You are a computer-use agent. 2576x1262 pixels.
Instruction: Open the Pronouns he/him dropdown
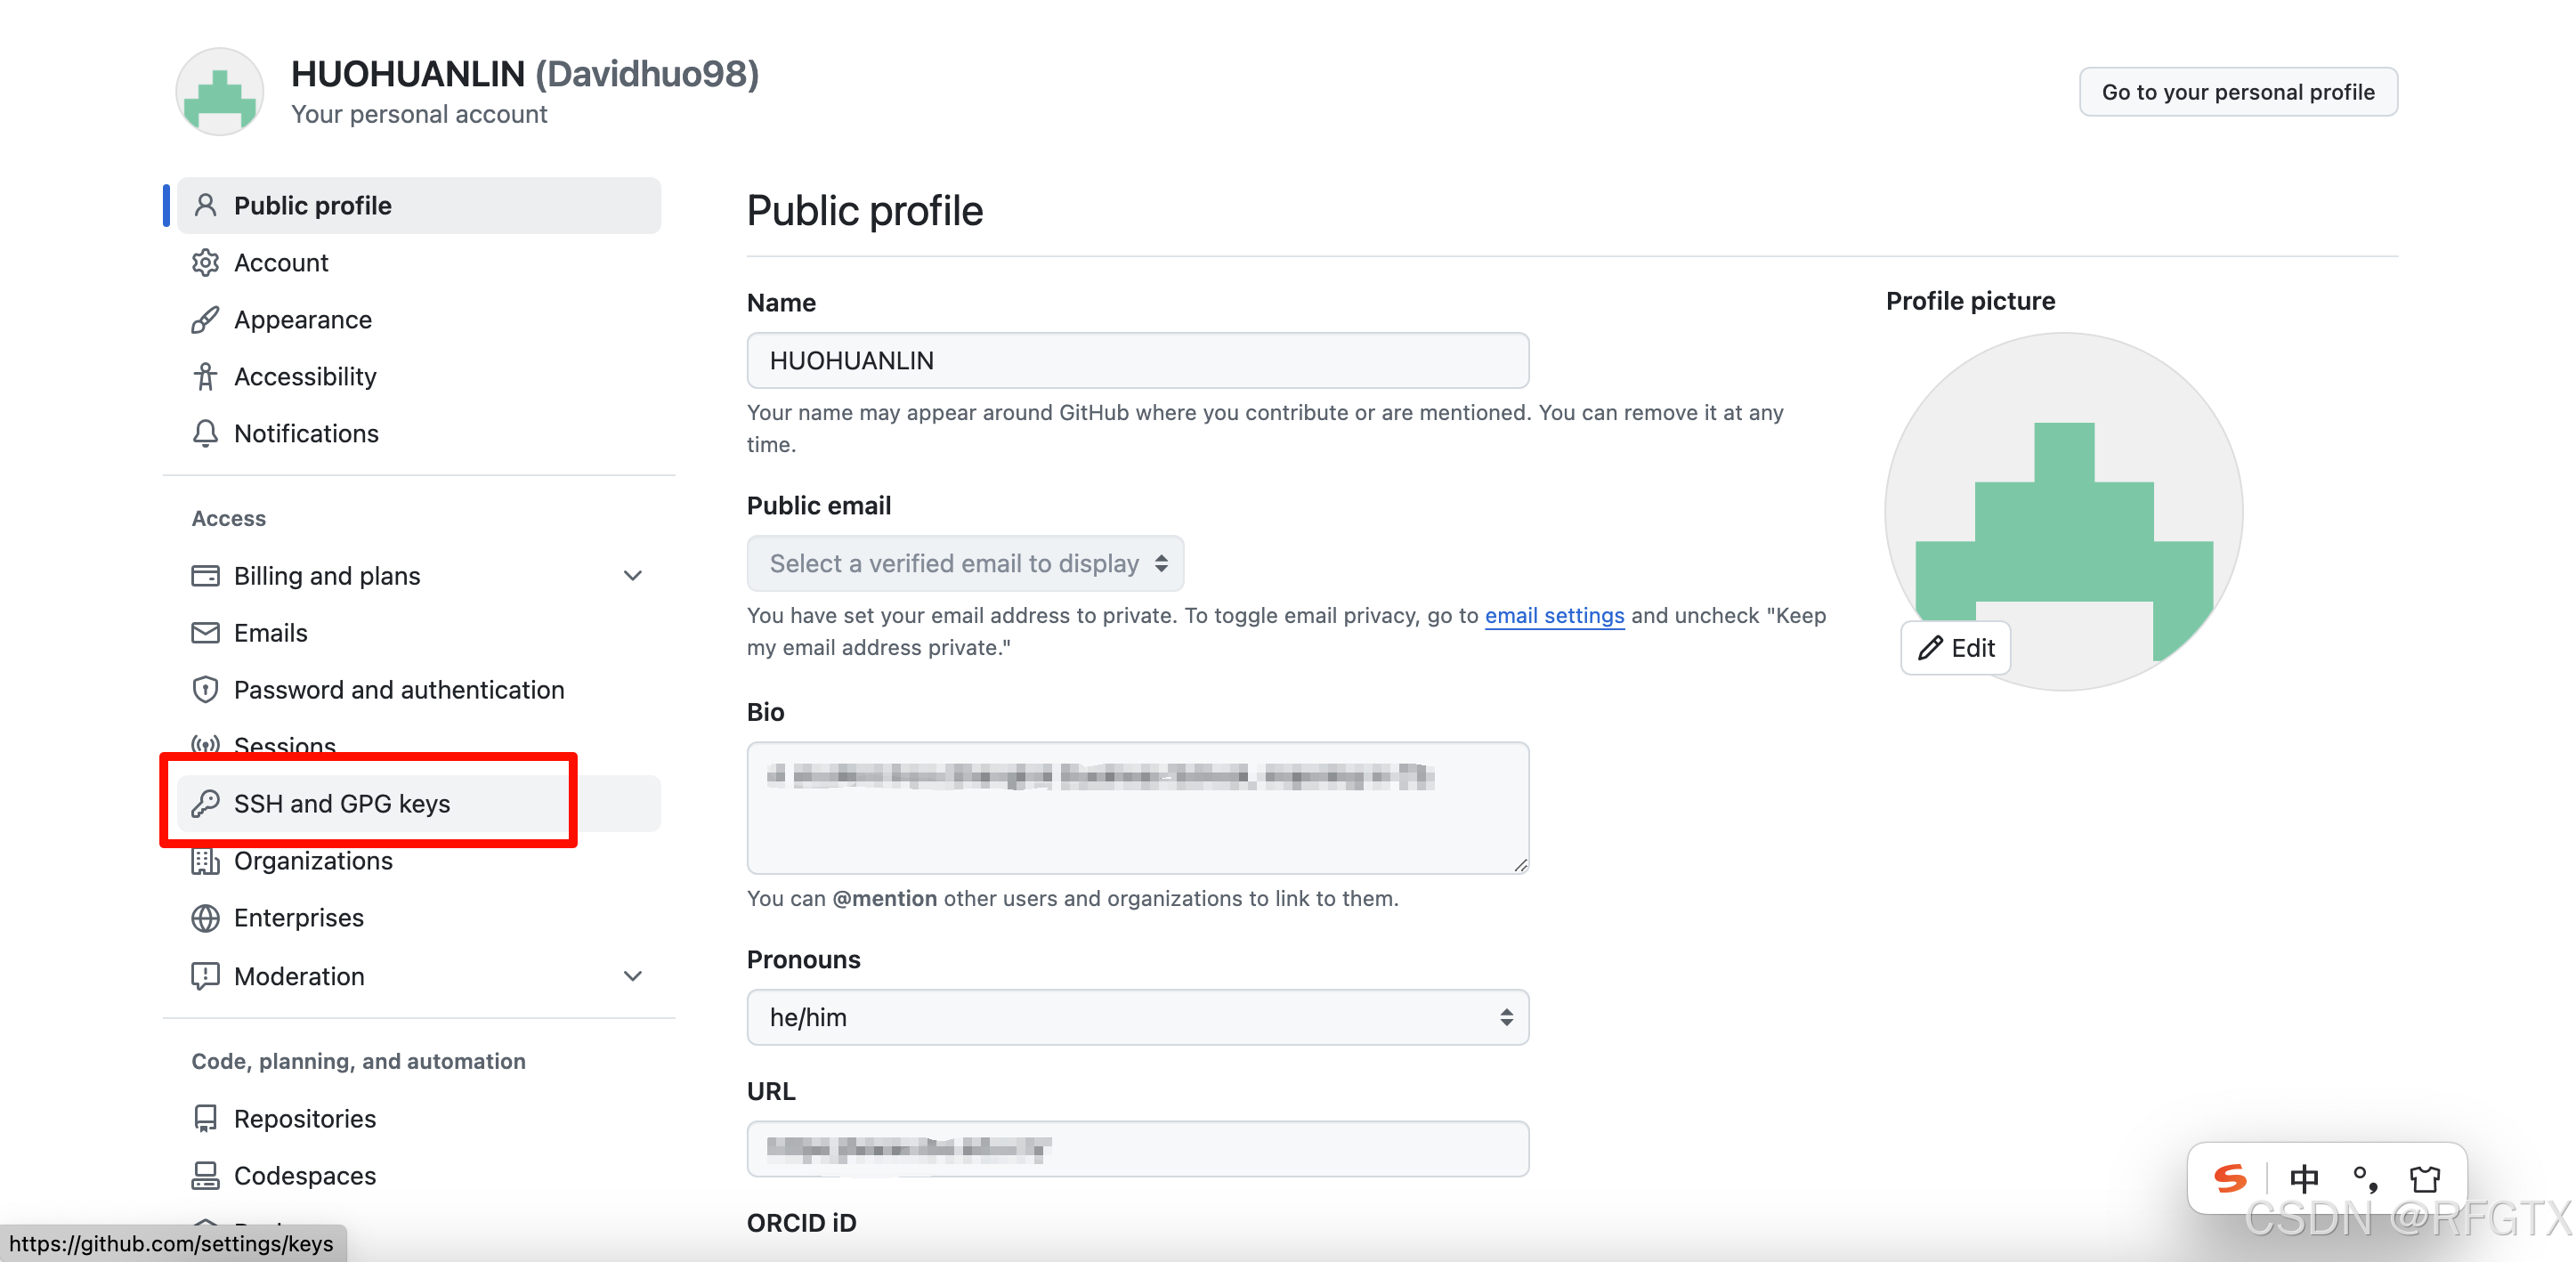pyautogui.click(x=1137, y=1018)
